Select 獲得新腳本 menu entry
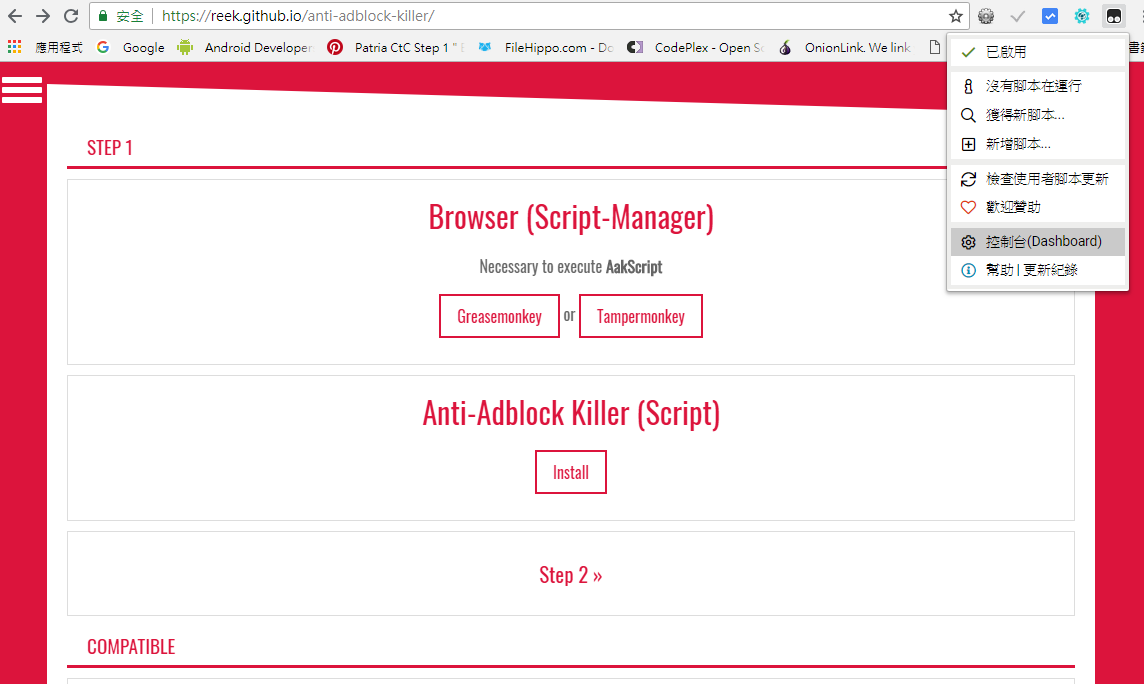 (x=1037, y=115)
